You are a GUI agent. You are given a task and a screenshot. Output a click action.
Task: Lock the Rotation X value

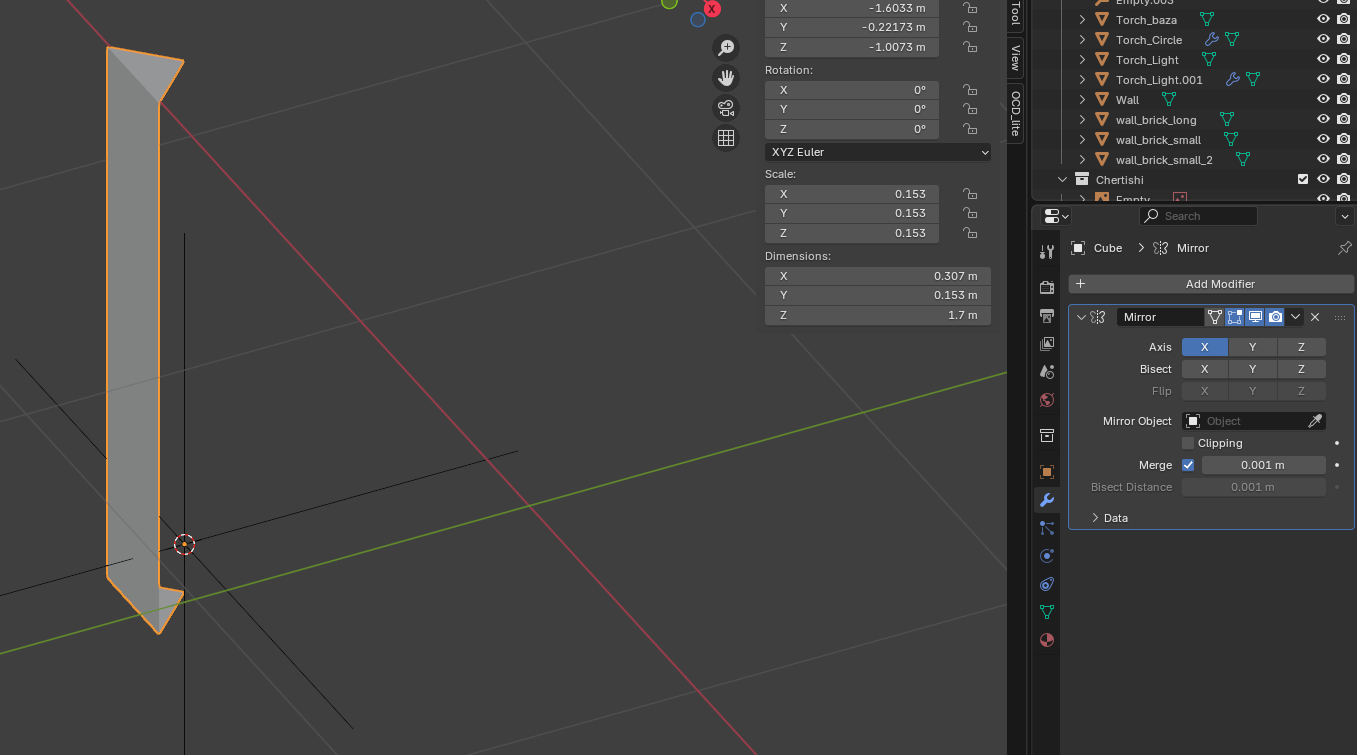tap(969, 90)
